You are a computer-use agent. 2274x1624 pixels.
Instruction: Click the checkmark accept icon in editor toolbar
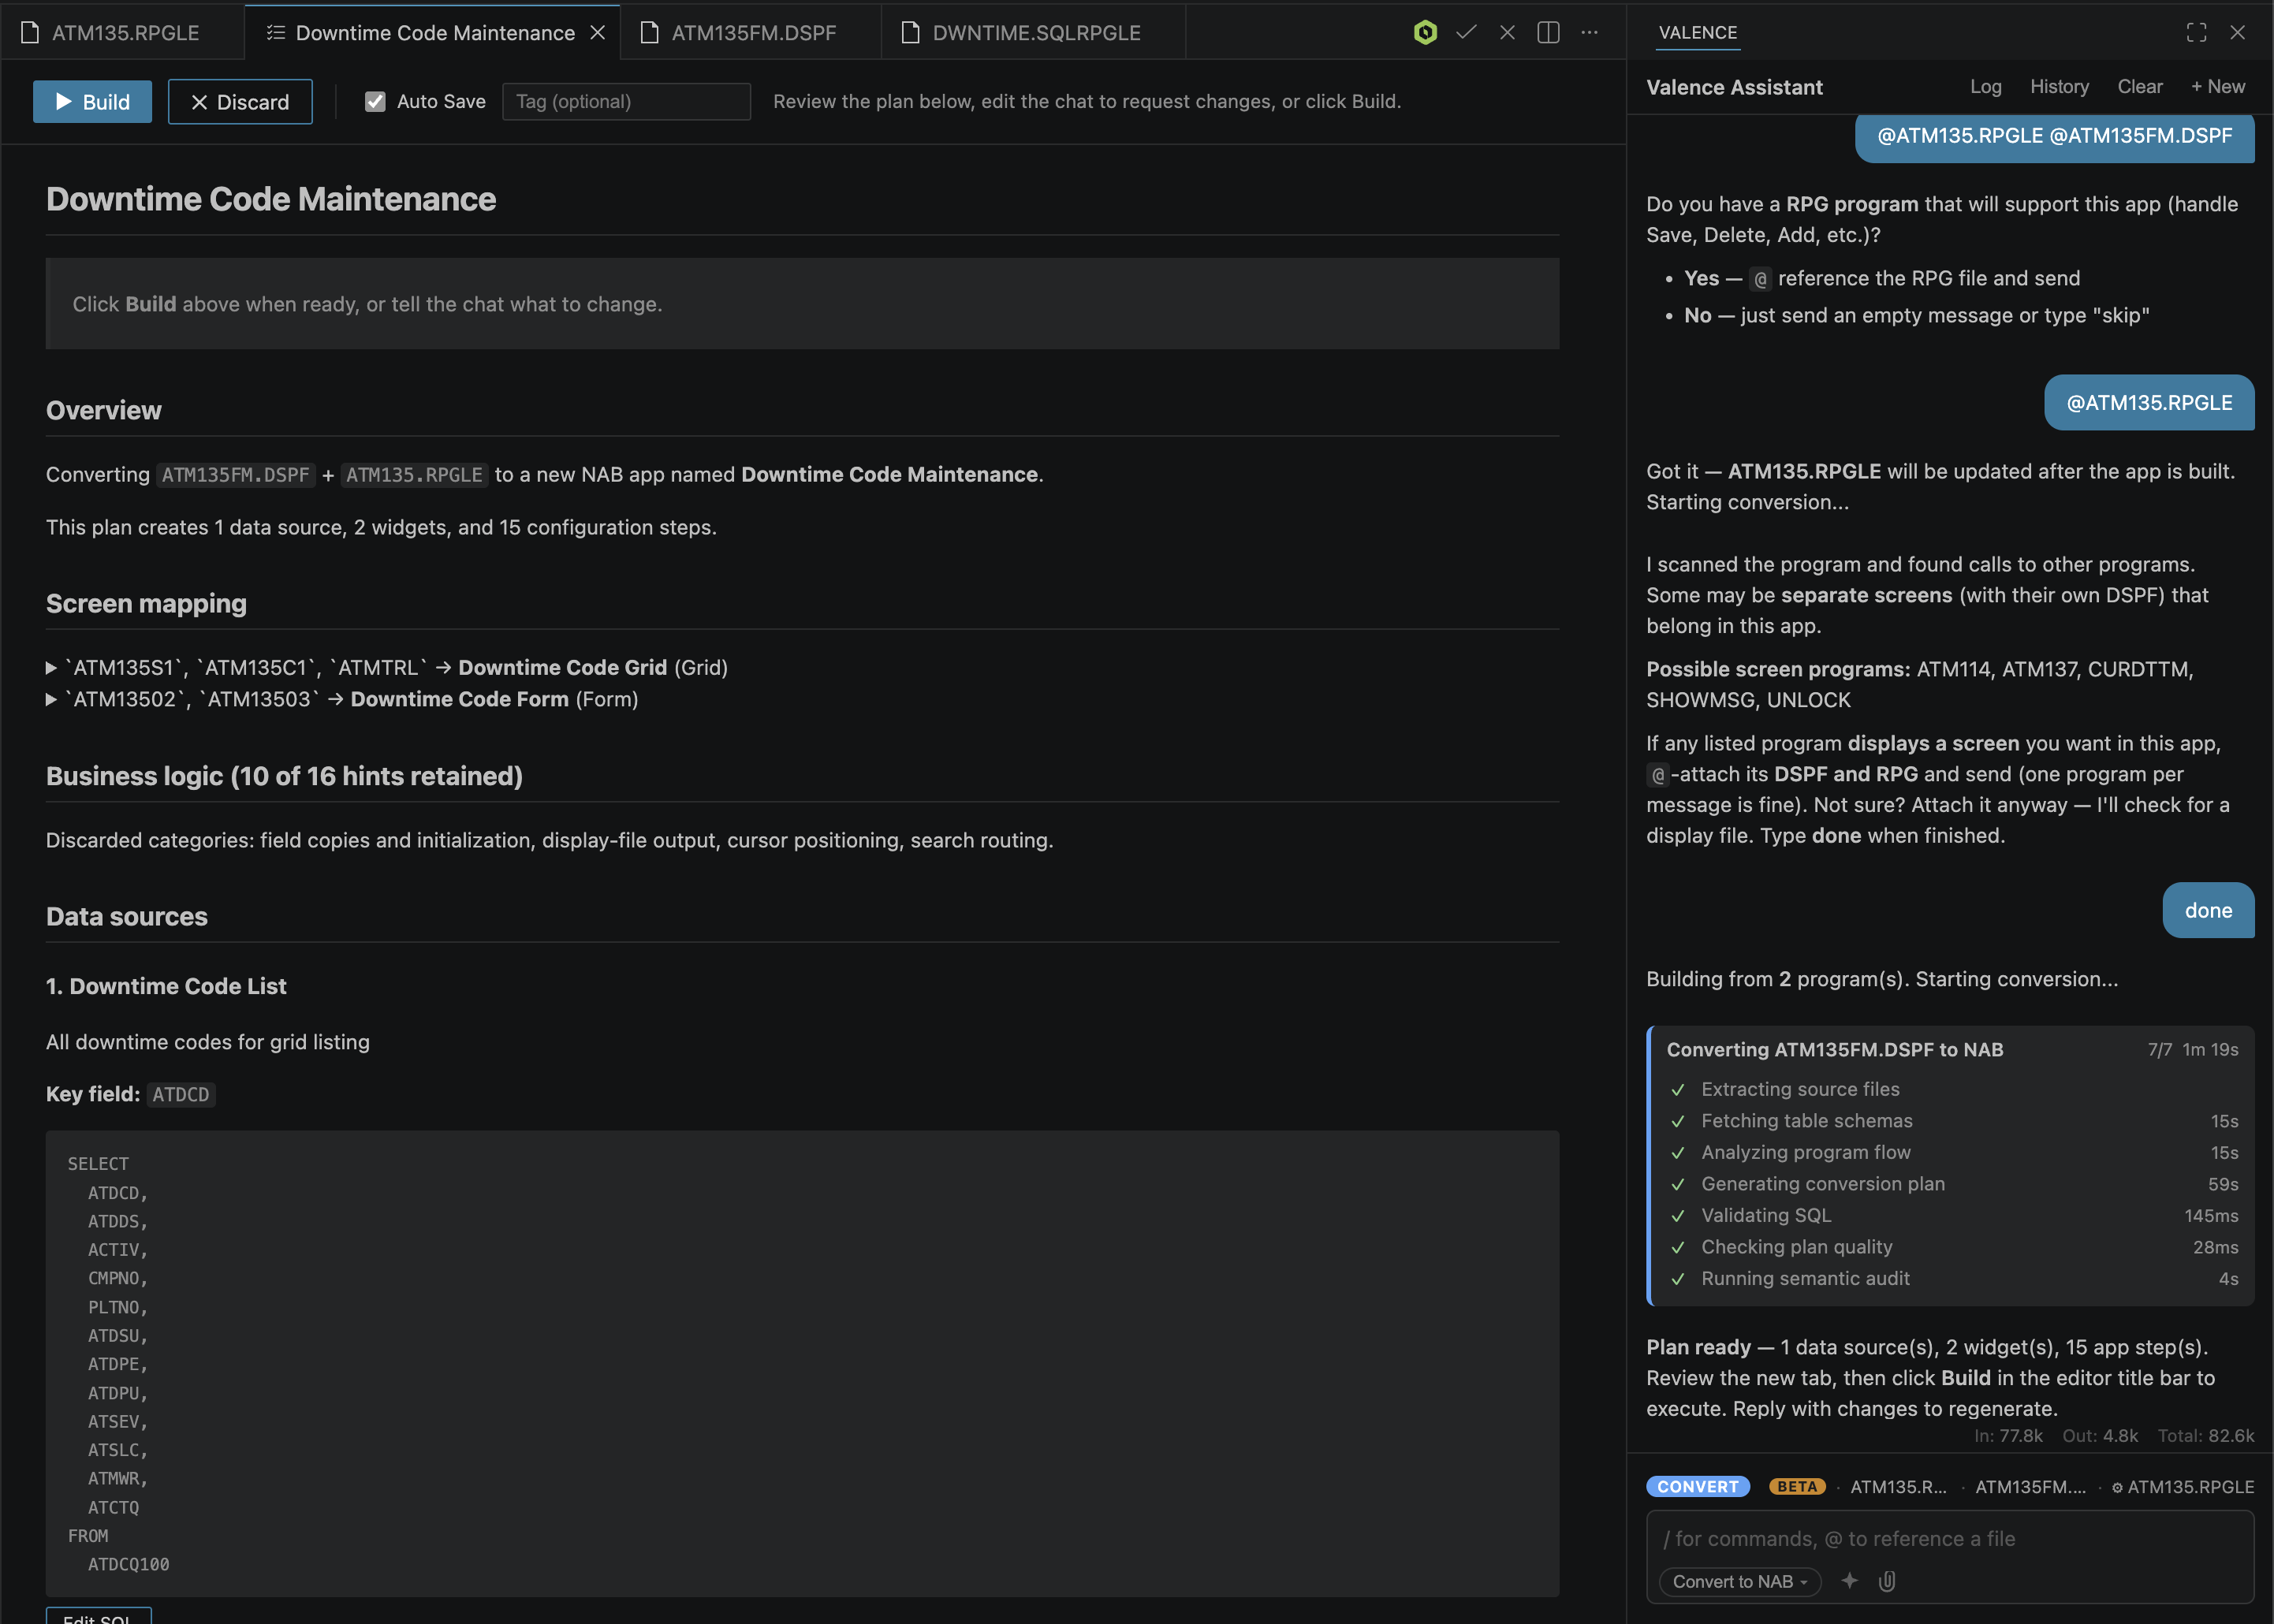tap(1466, 32)
